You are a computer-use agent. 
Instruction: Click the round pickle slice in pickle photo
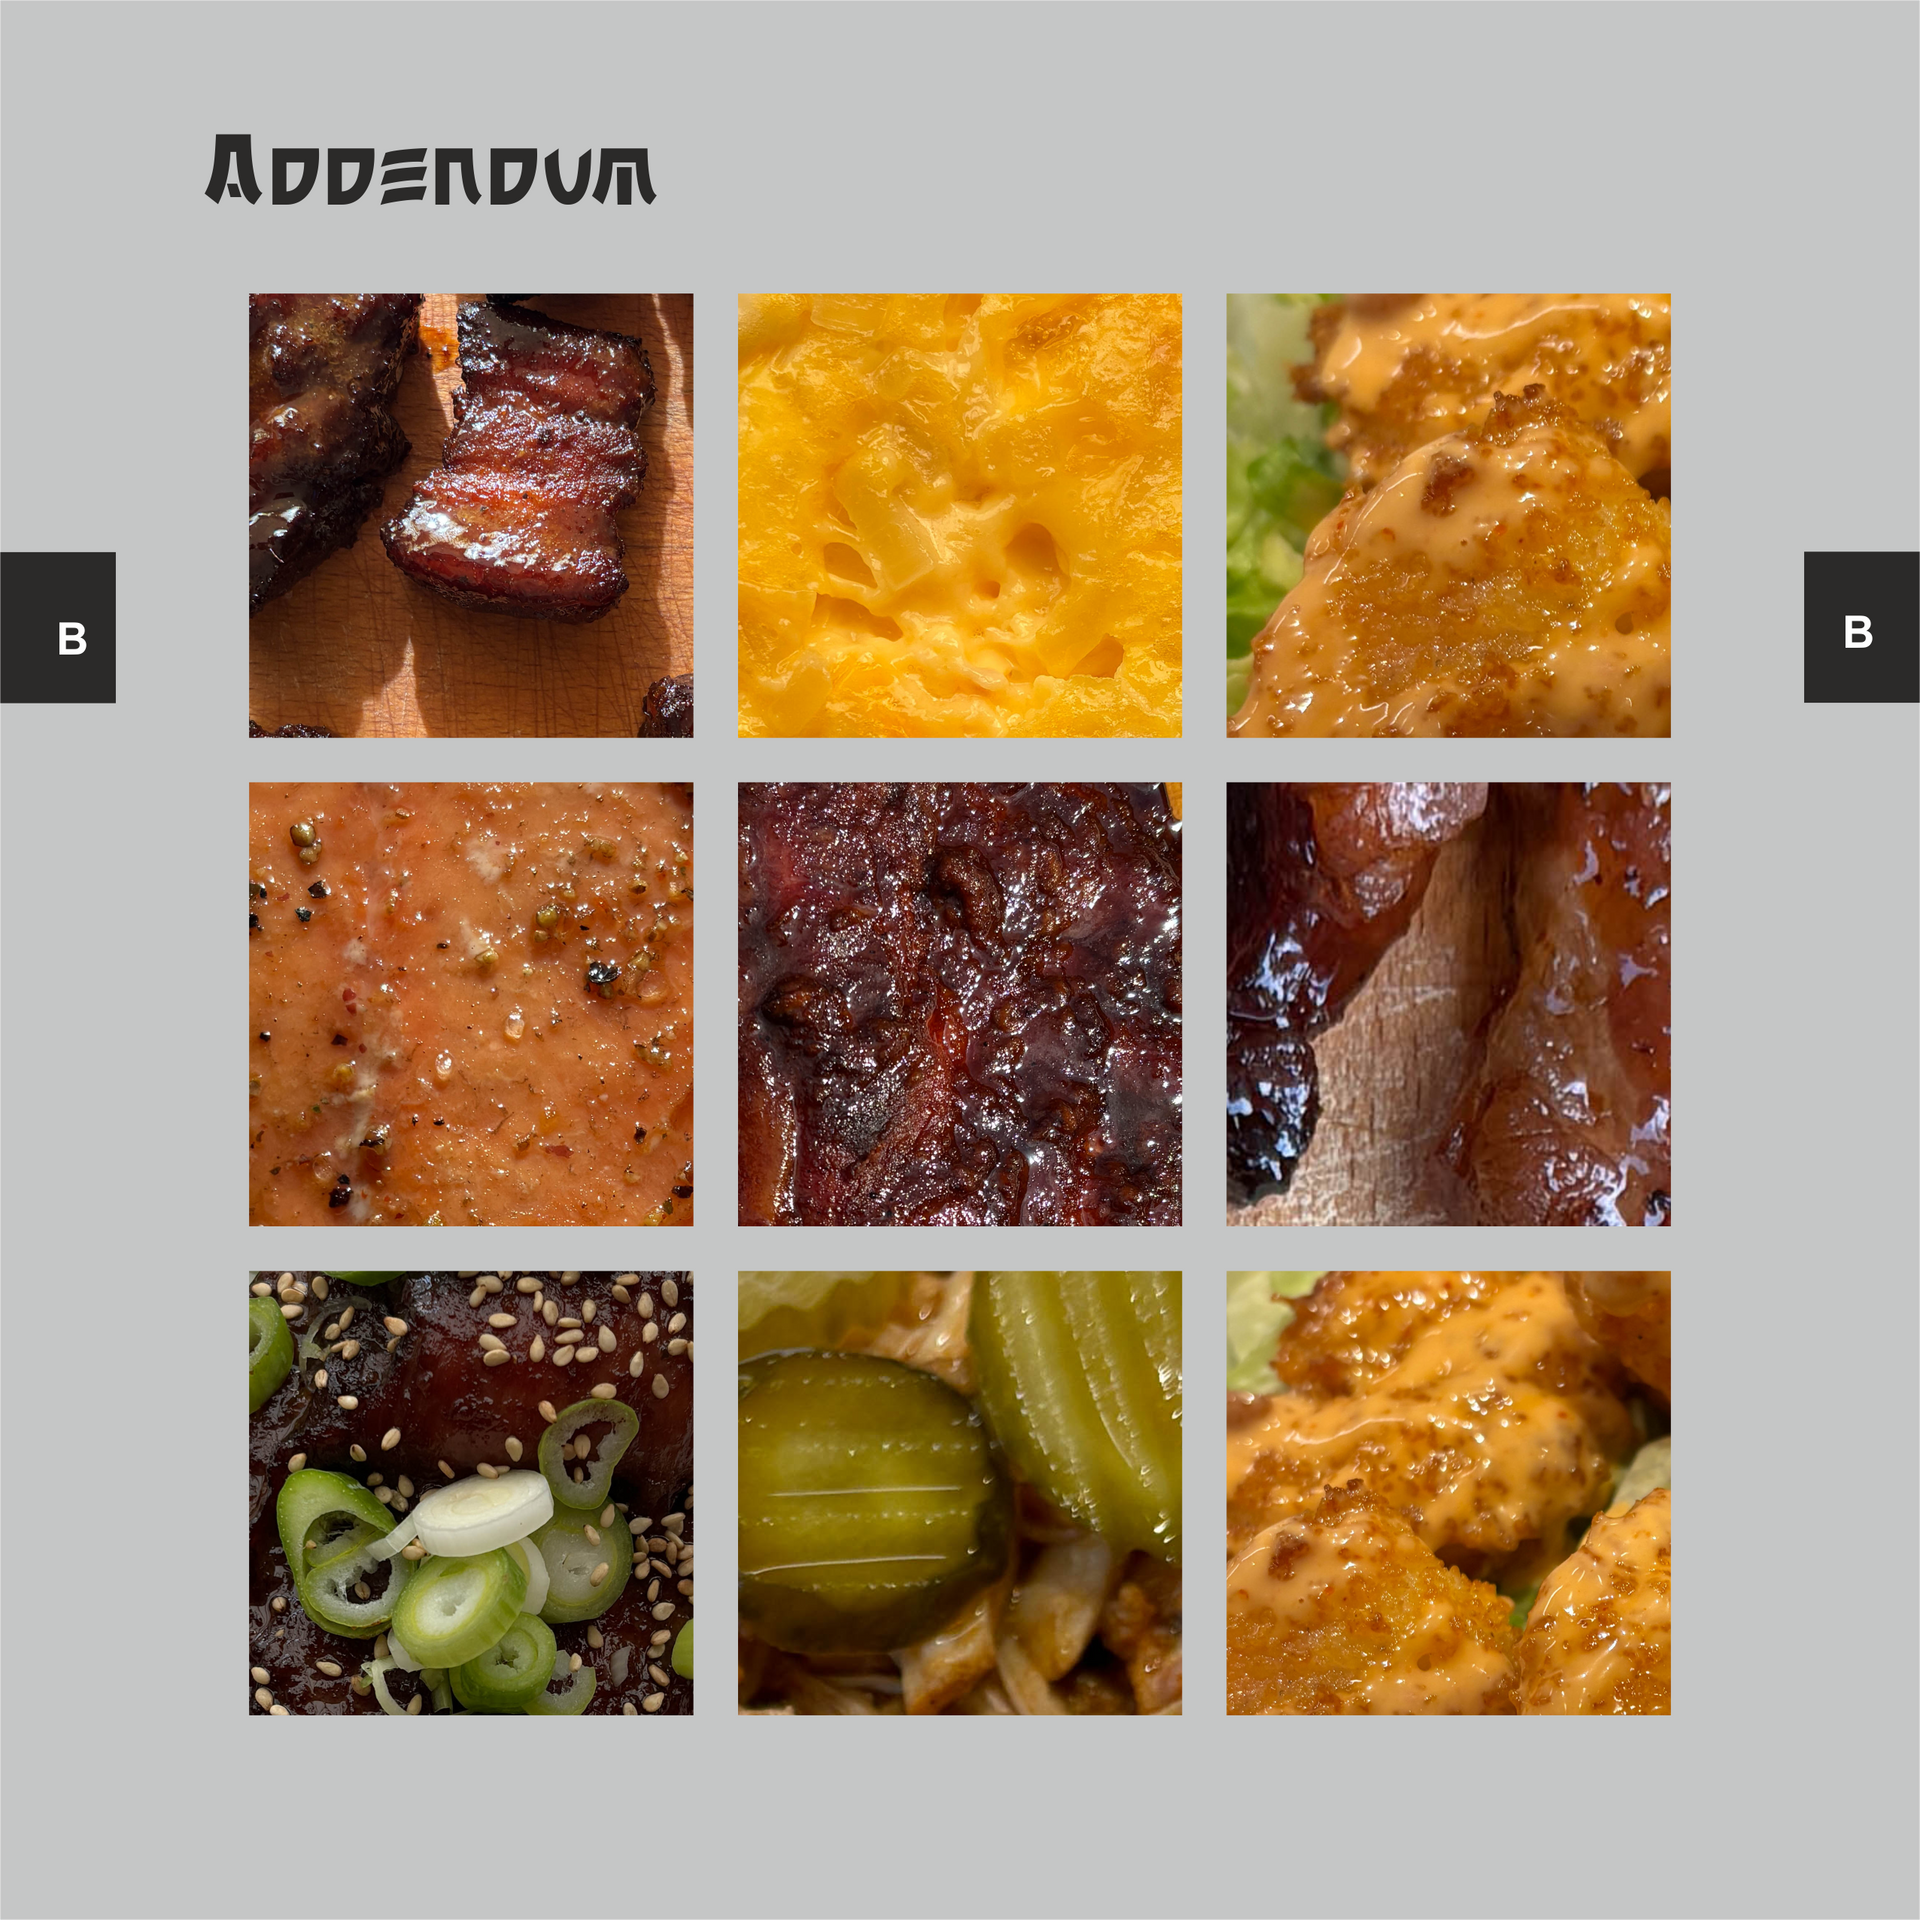point(872,1500)
